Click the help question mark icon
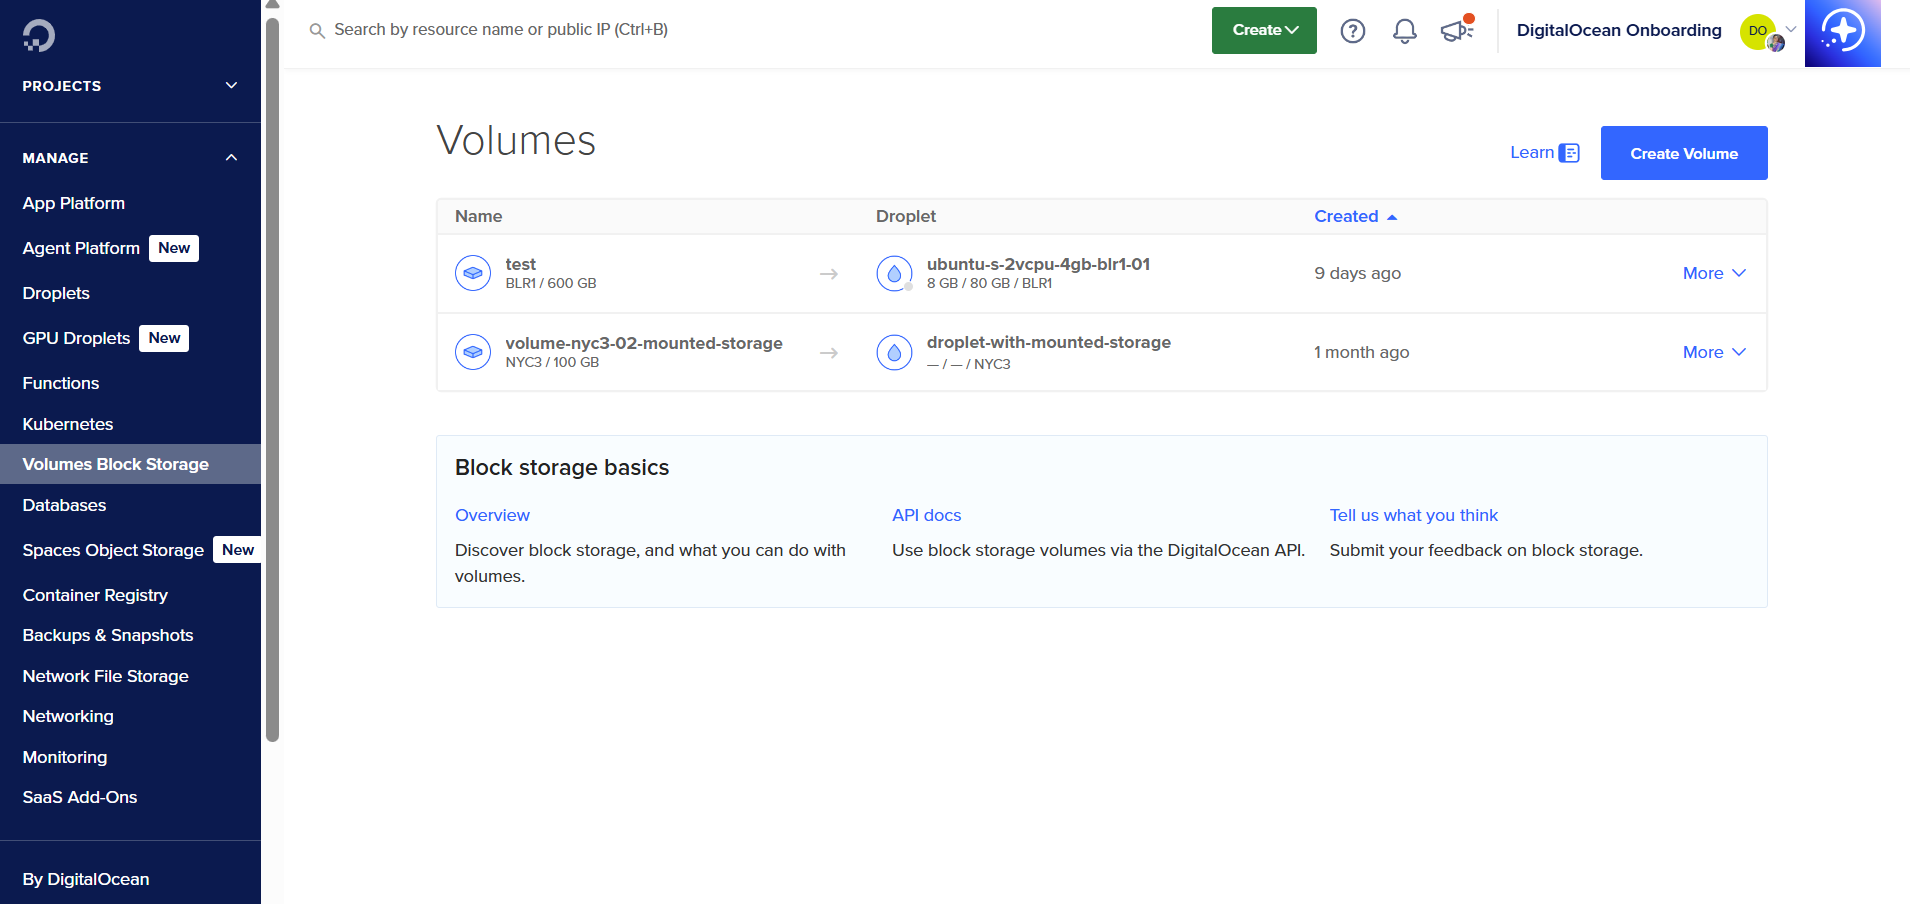Image resolution: width=1910 pixels, height=904 pixels. click(1352, 30)
